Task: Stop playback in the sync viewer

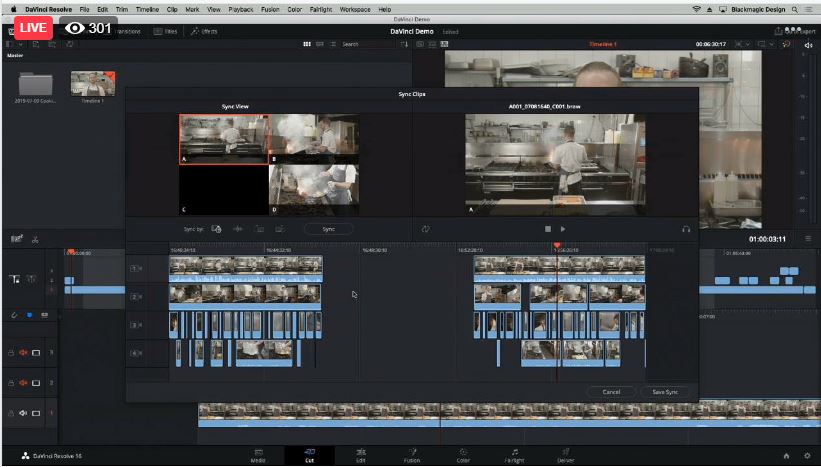Action: [548, 229]
